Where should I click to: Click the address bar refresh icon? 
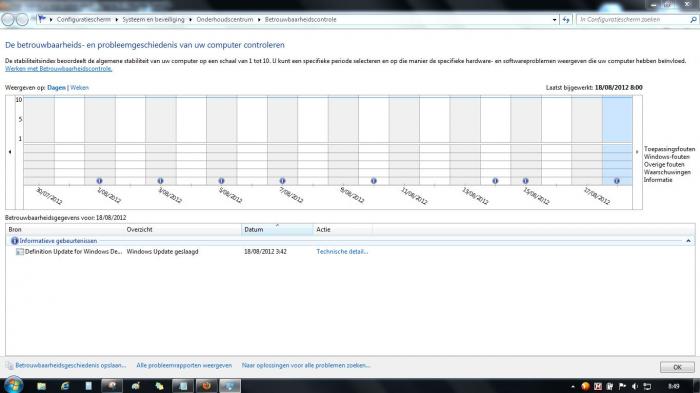pos(566,20)
